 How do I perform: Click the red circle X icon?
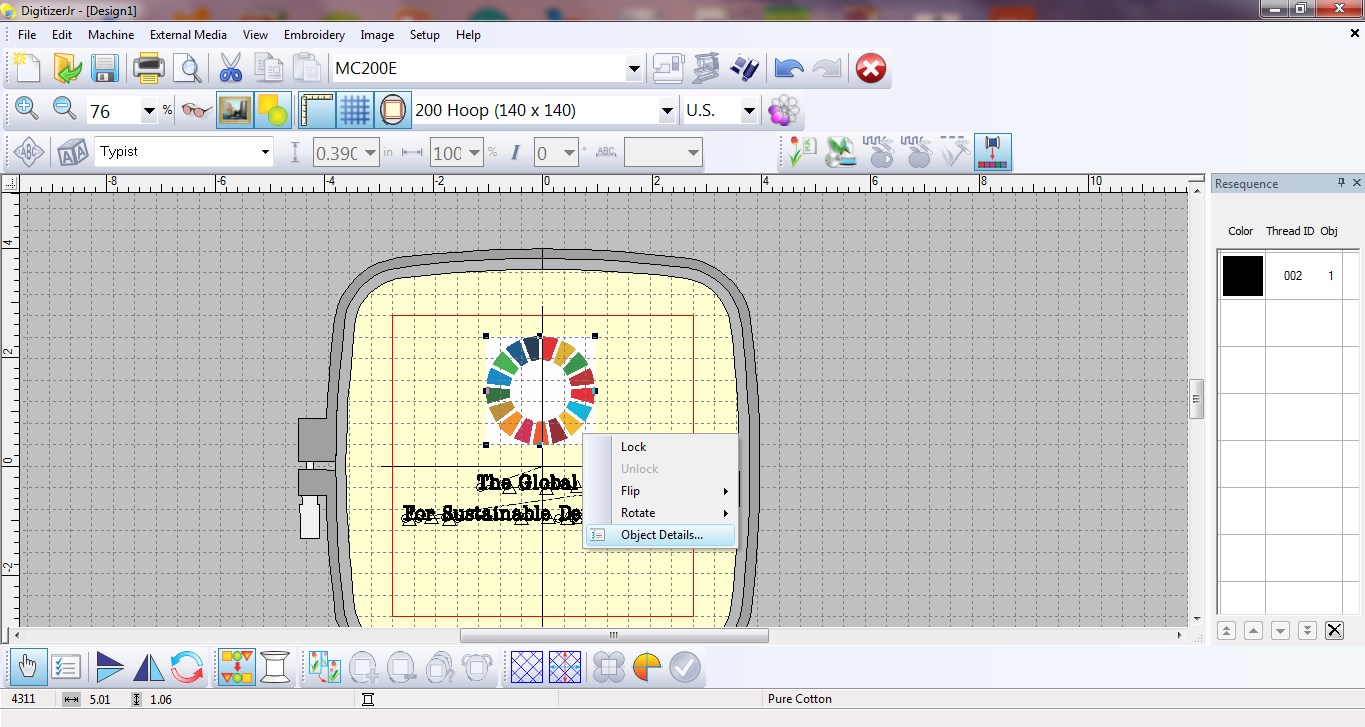[871, 68]
